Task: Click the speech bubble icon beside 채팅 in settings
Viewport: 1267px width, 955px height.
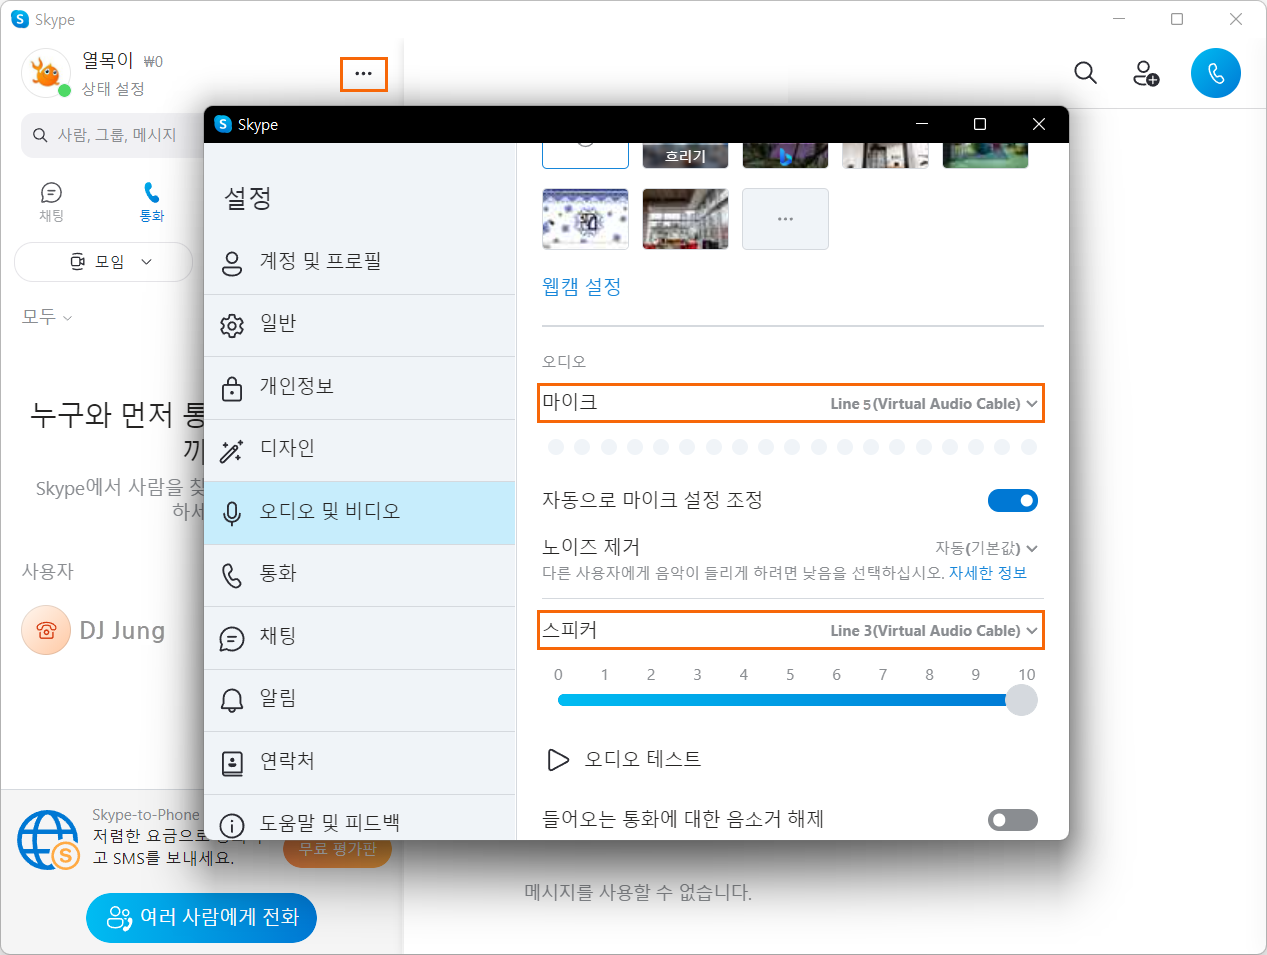Action: coord(232,638)
